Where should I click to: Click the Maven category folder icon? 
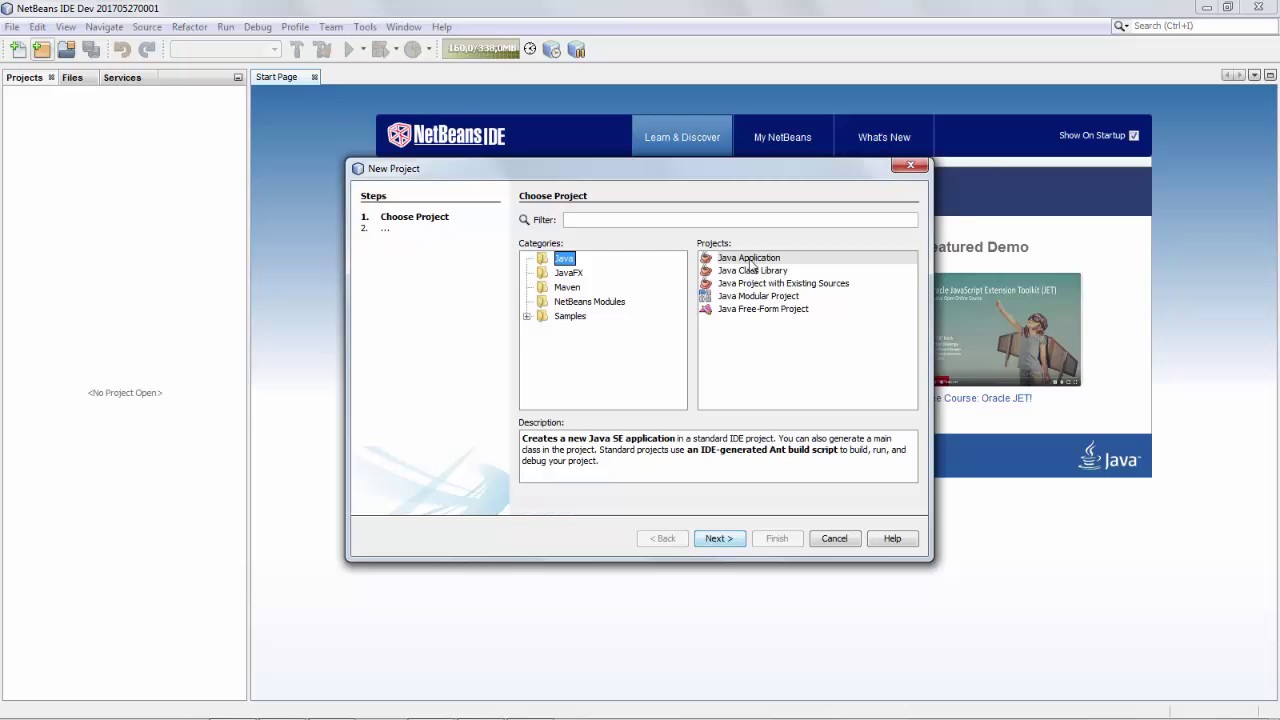(x=542, y=287)
